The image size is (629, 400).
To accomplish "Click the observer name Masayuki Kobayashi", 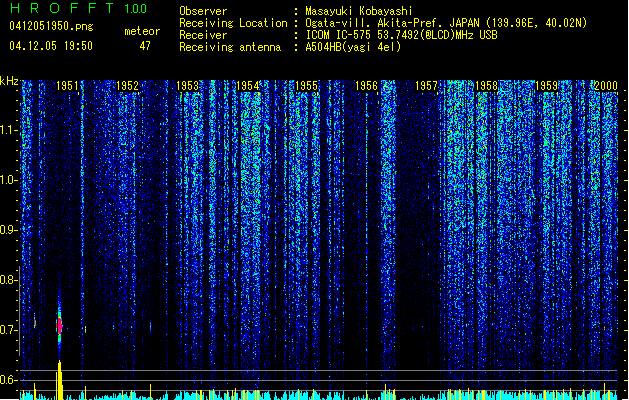I will point(359,11).
